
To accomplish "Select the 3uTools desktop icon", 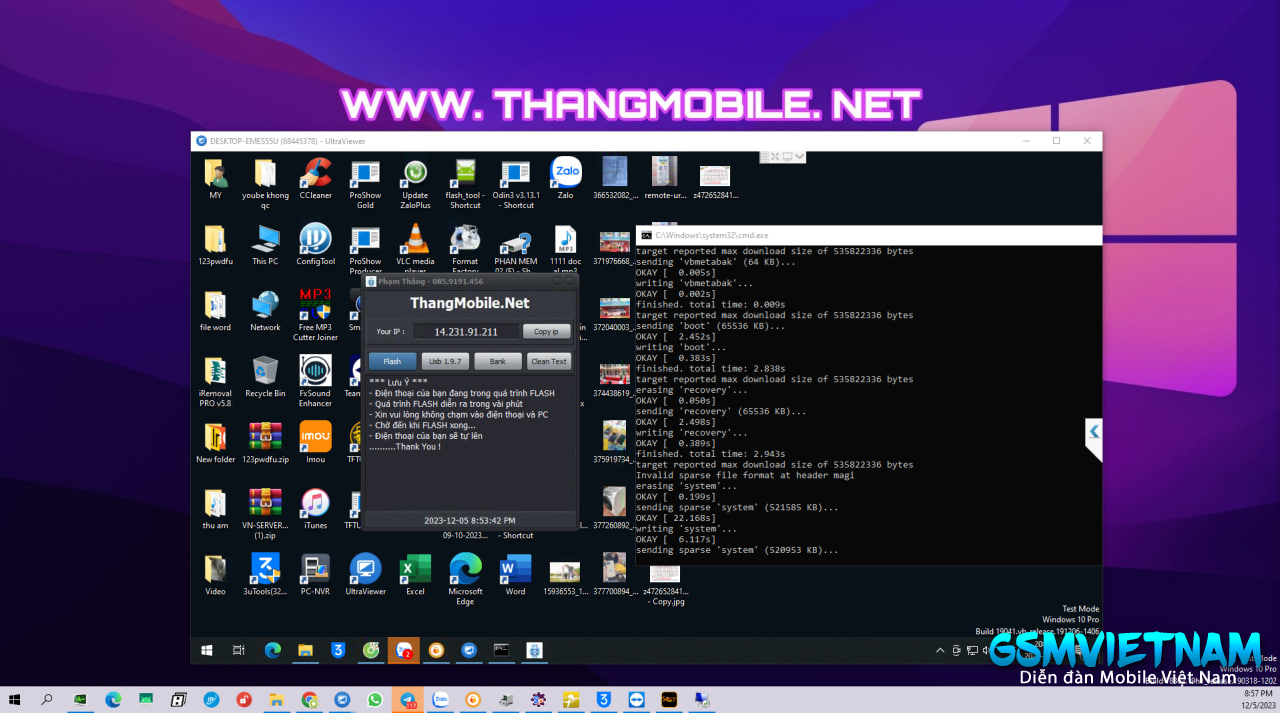I will click(x=265, y=575).
